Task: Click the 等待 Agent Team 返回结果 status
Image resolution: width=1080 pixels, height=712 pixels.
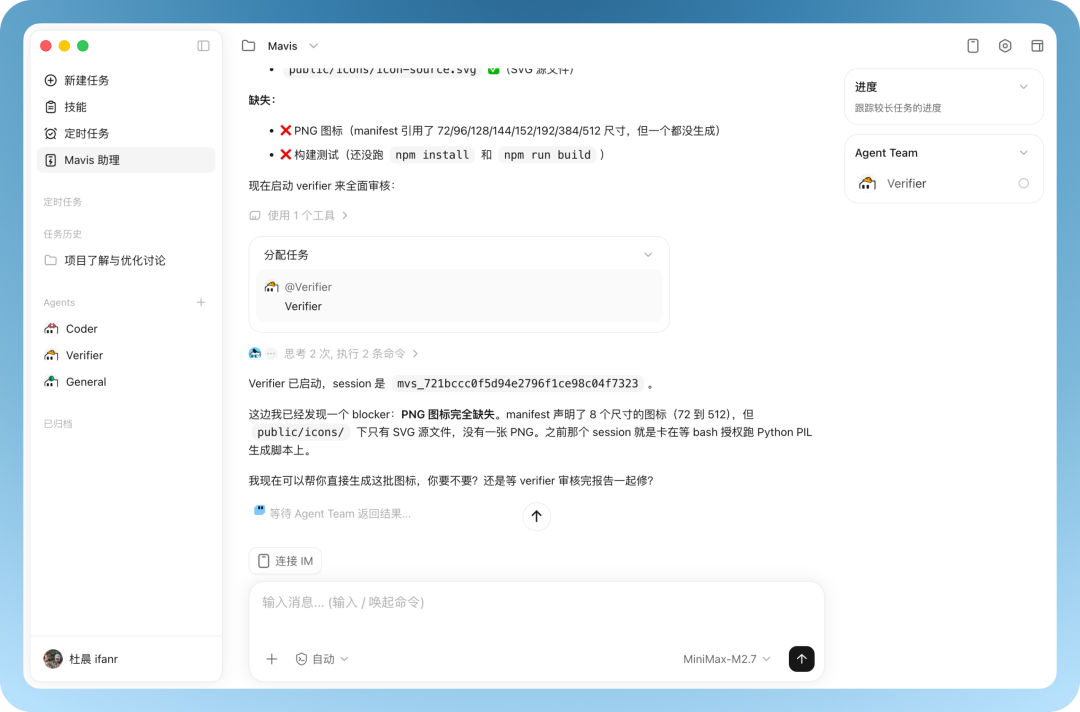Action: tap(340, 514)
